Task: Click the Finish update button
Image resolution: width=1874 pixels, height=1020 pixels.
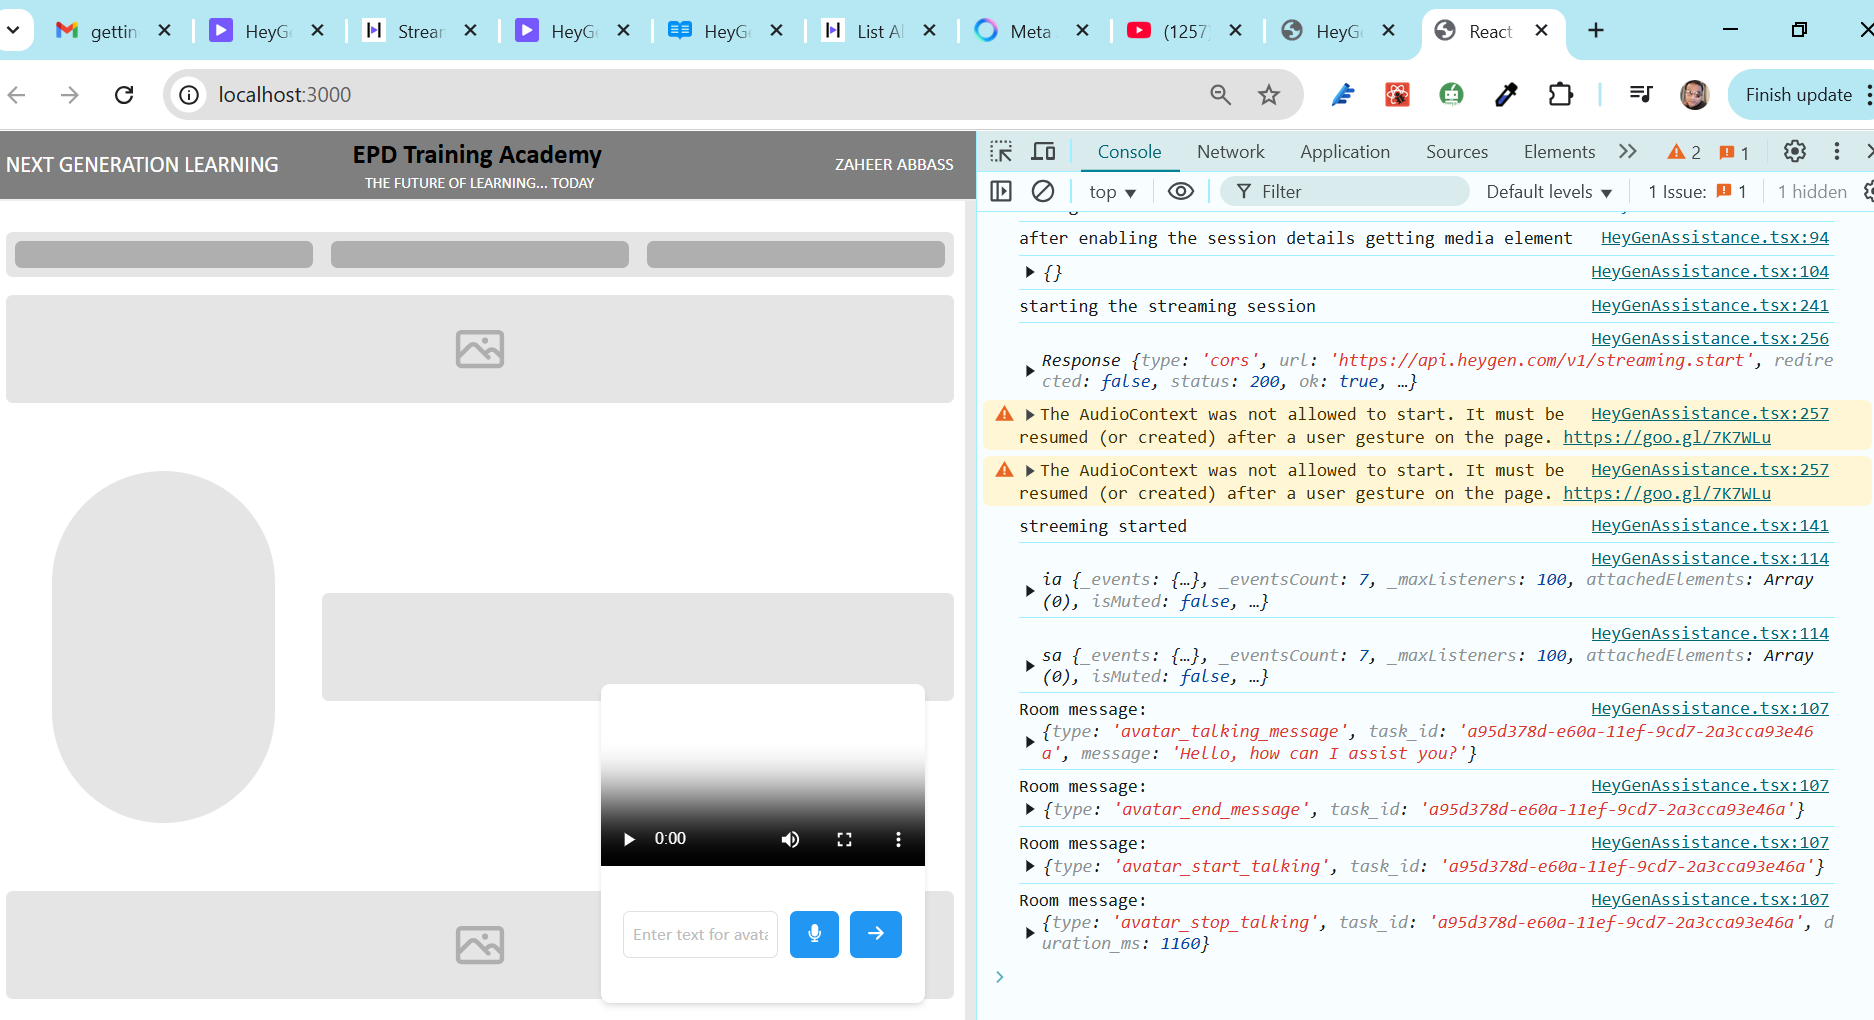Action: (1799, 95)
